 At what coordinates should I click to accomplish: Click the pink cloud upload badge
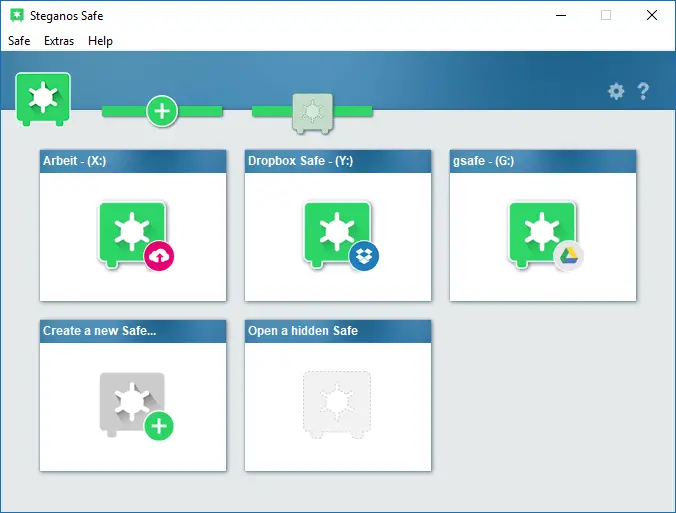[159, 256]
